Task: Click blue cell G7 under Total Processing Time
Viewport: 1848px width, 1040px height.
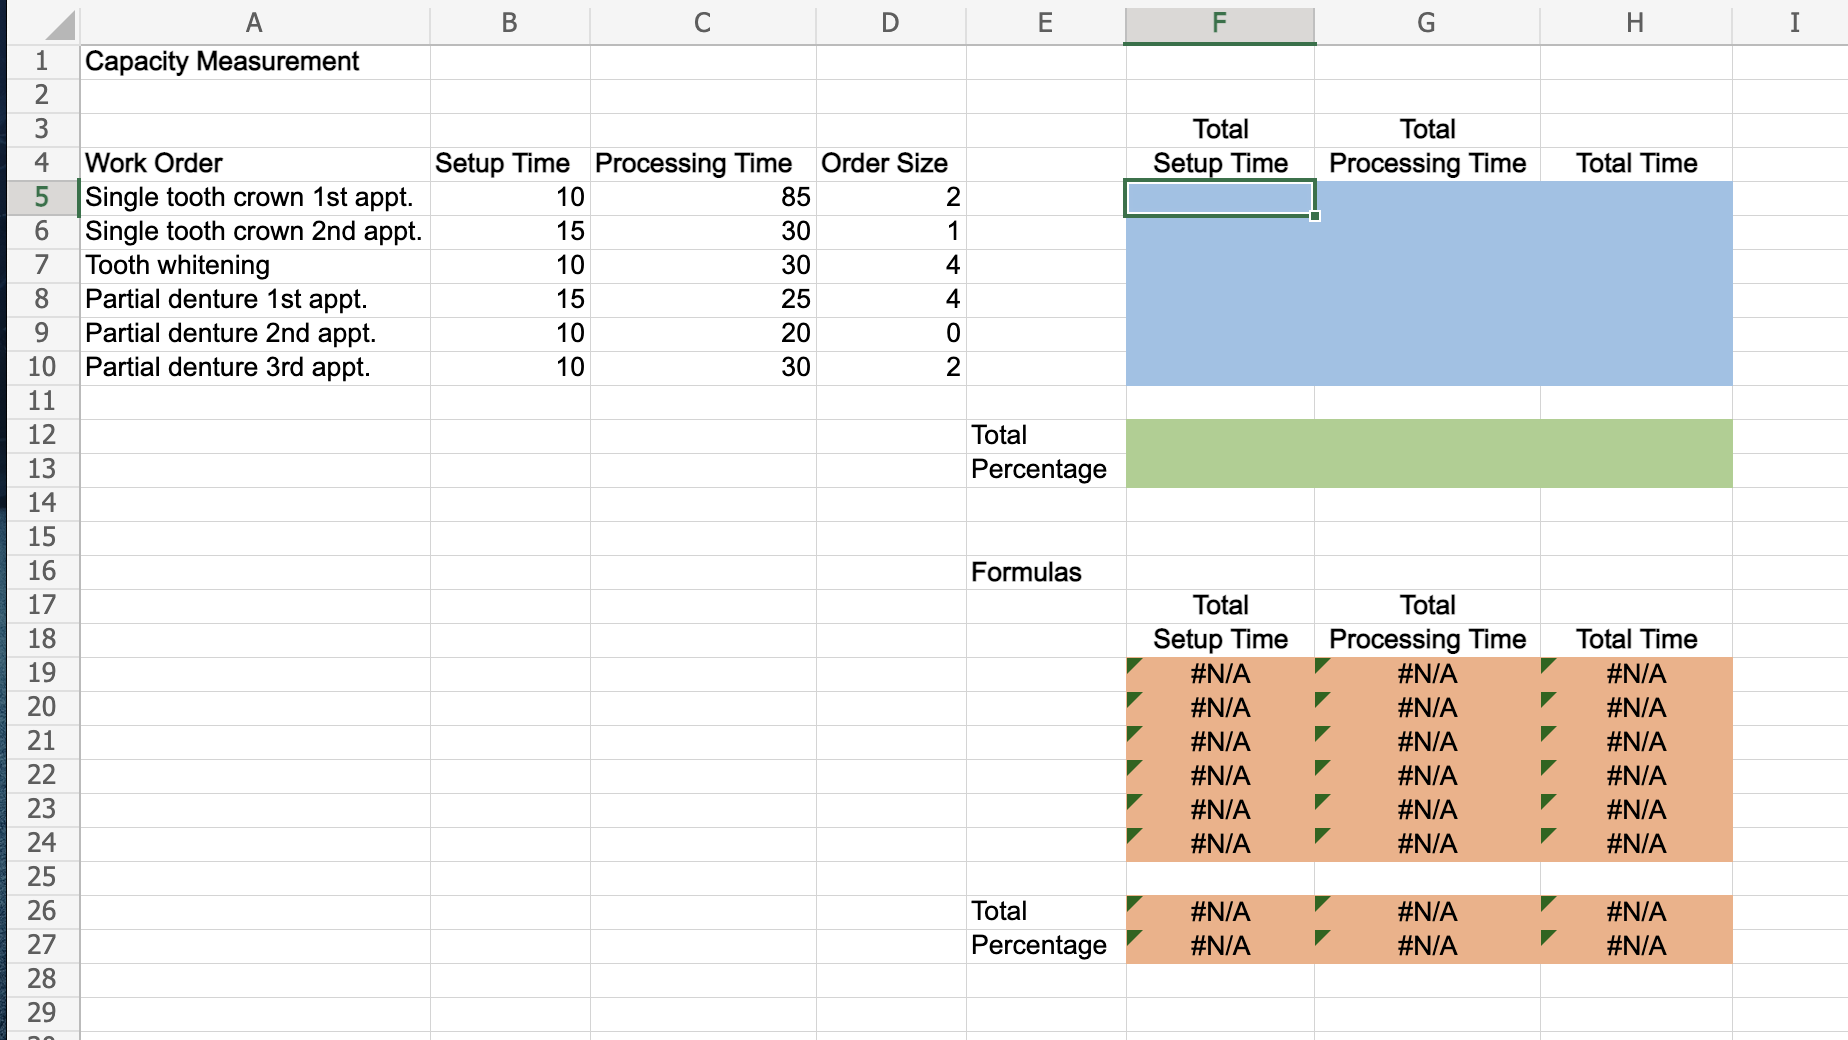Action: [1426, 266]
